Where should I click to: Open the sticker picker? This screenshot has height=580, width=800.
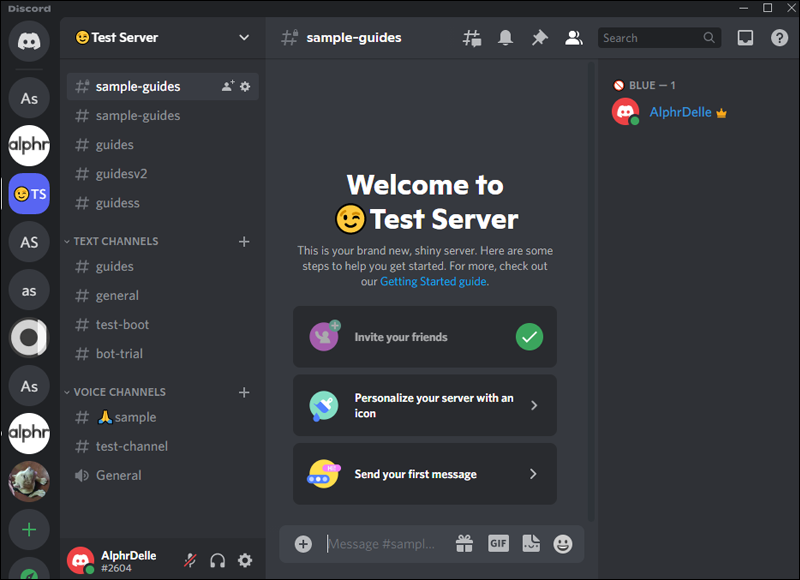pos(531,544)
